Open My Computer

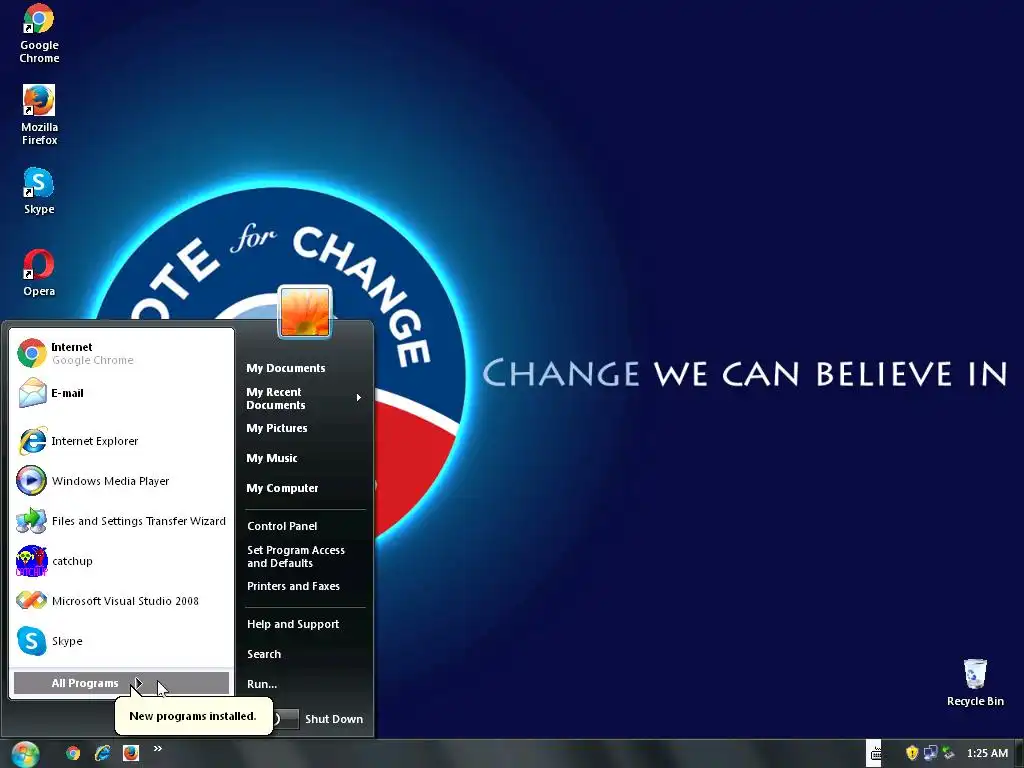282,488
